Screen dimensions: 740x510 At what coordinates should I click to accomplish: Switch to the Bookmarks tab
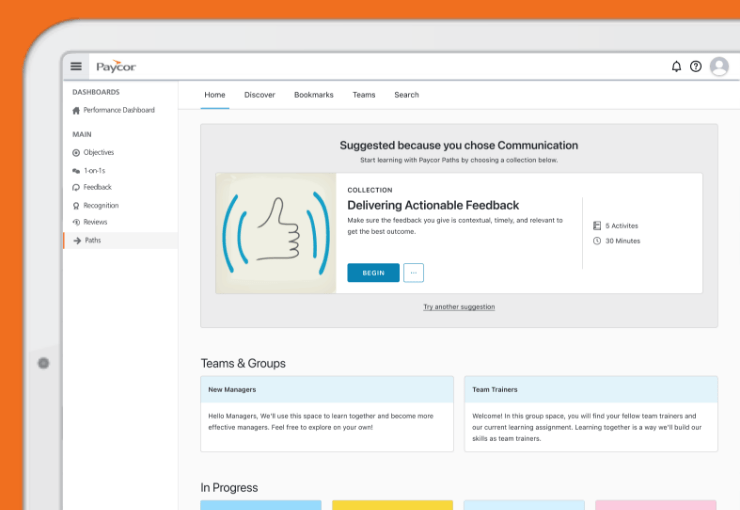point(314,95)
